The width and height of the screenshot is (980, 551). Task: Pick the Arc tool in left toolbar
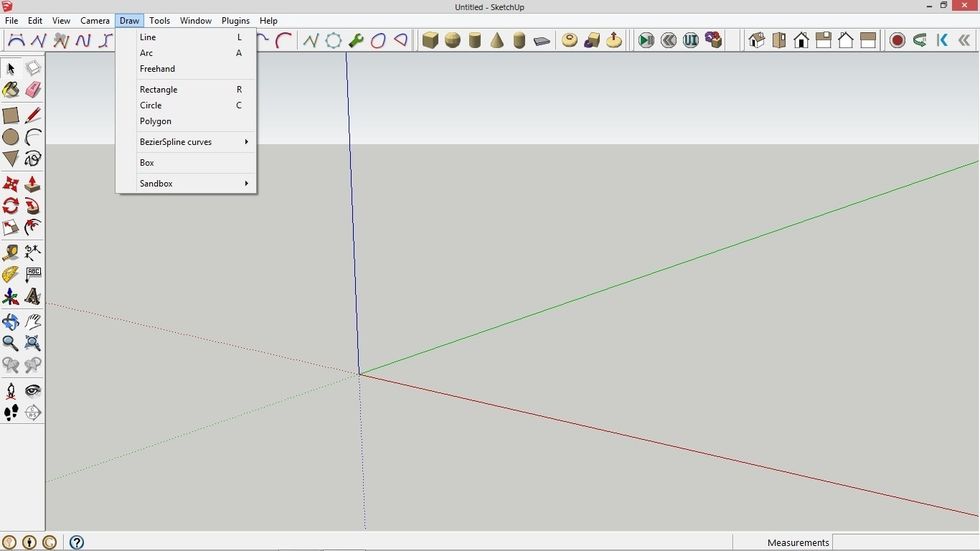32,137
